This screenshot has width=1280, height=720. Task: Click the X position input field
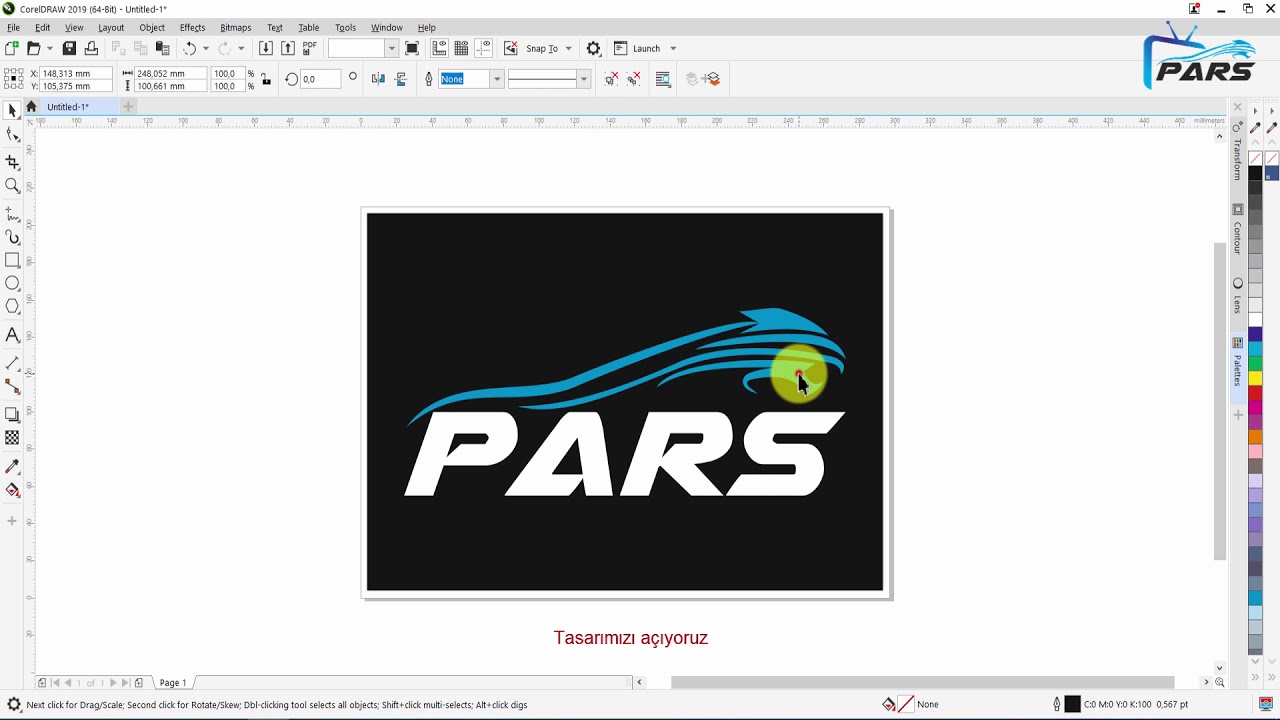click(77, 73)
